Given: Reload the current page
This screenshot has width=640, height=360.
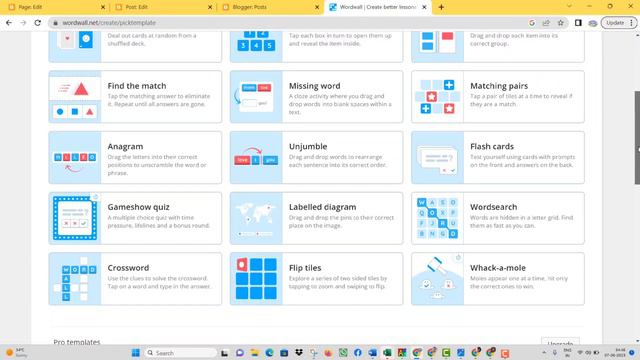Looking at the screenshot, I should (38, 23).
